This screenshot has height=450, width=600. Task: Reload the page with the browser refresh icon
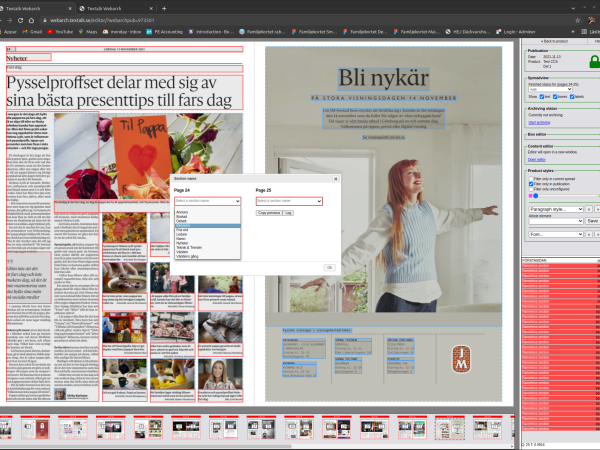click(x=20, y=20)
